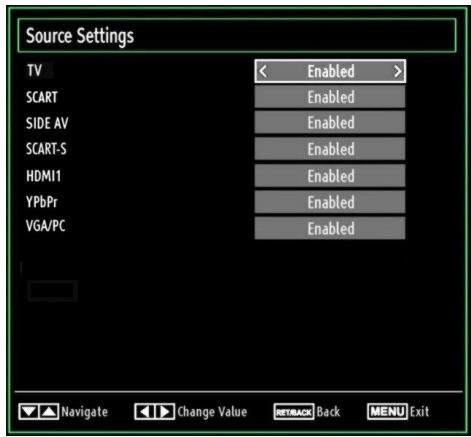471x437 pixels.
Task: Select the TV Enabled value field
Action: coord(330,71)
